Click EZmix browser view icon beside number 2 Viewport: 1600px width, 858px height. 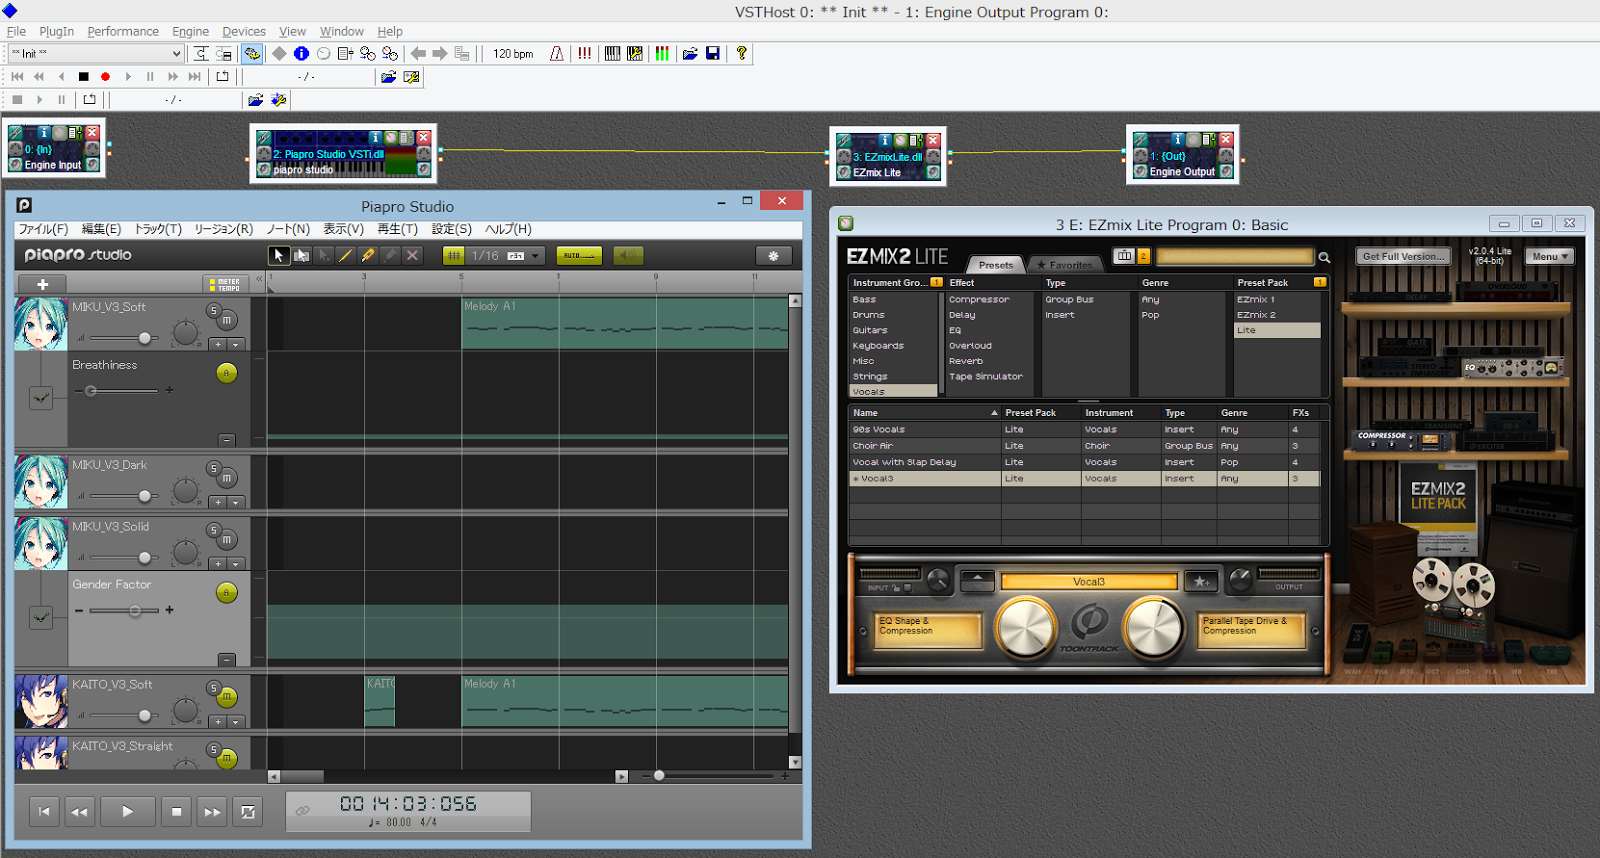(x=1124, y=256)
